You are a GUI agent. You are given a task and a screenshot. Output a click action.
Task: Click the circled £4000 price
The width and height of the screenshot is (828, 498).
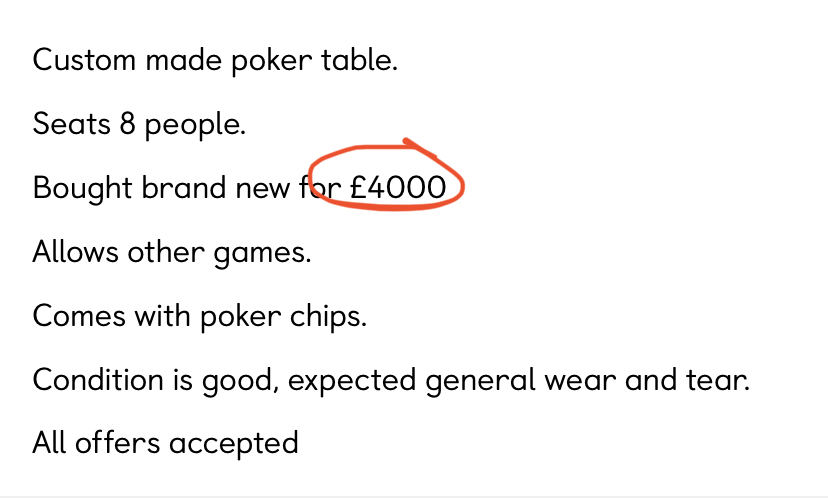(397, 187)
